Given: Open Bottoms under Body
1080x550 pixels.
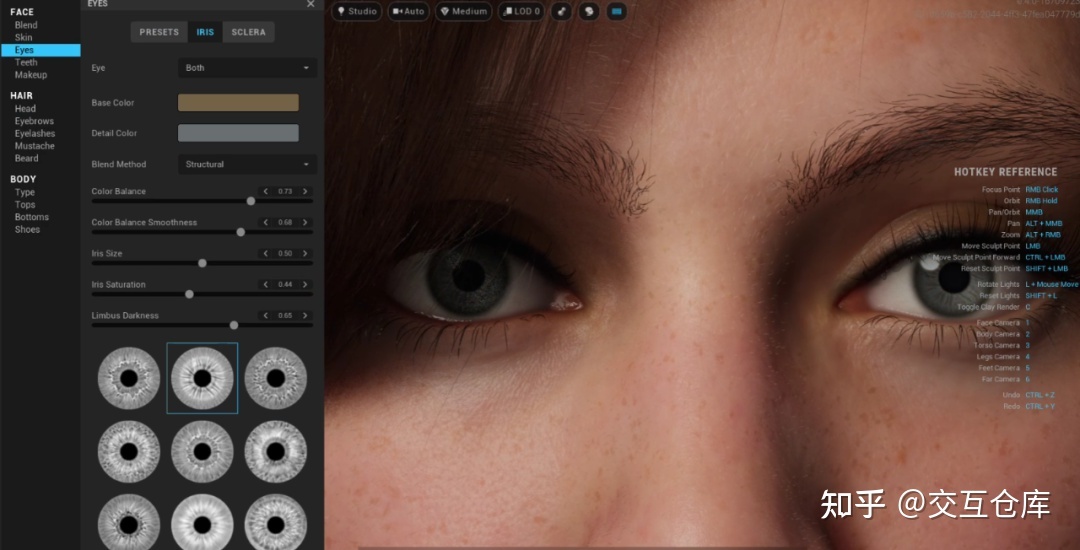Looking at the screenshot, I should (x=32, y=217).
